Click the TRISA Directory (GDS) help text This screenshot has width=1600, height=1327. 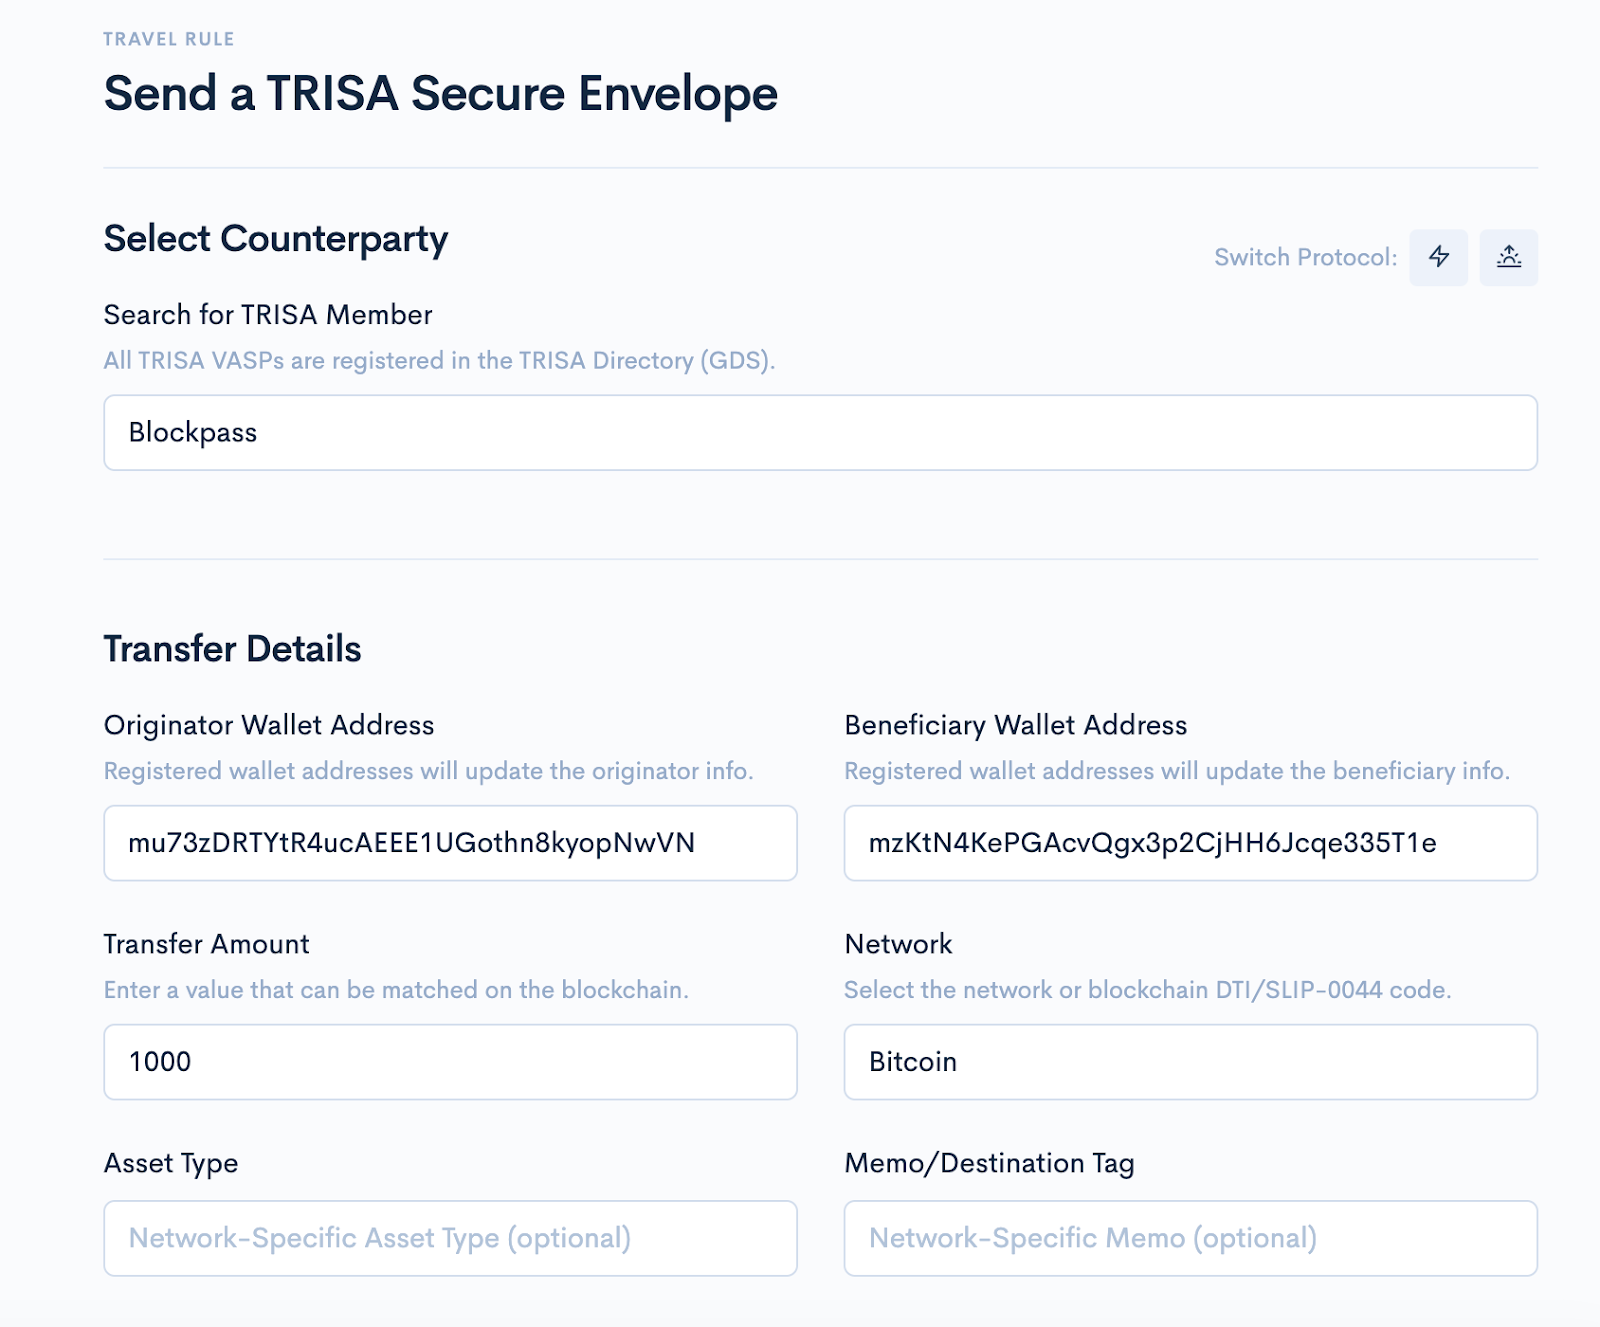coord(439,360)
